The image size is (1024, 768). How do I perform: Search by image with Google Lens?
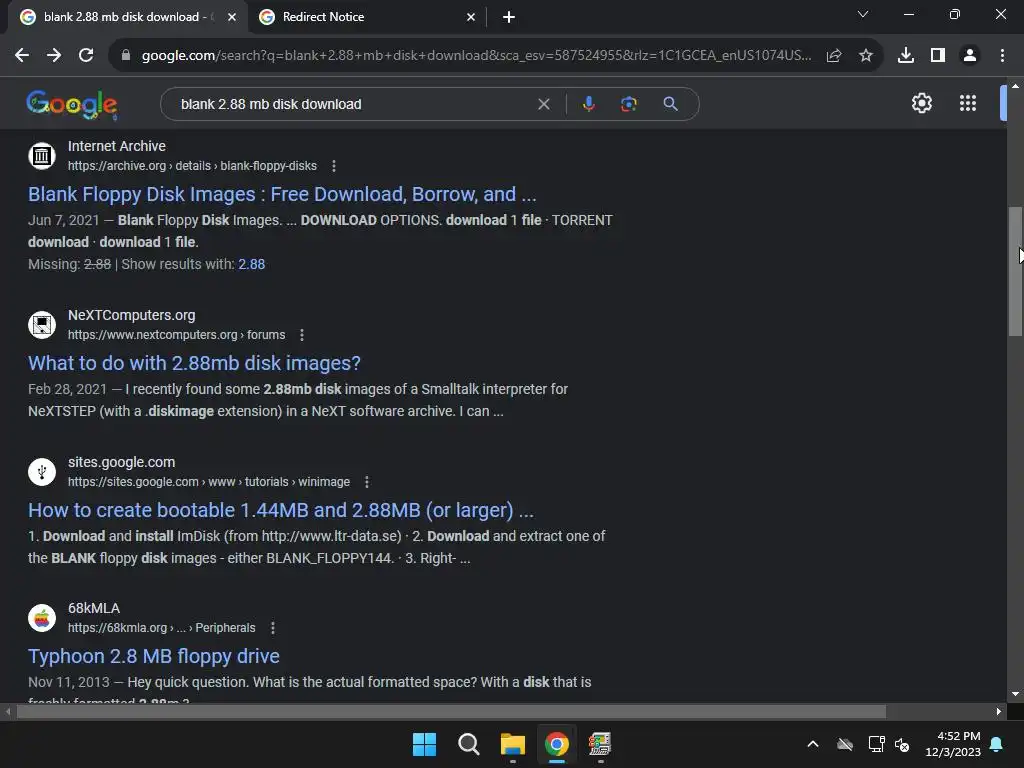pos(628,104)
